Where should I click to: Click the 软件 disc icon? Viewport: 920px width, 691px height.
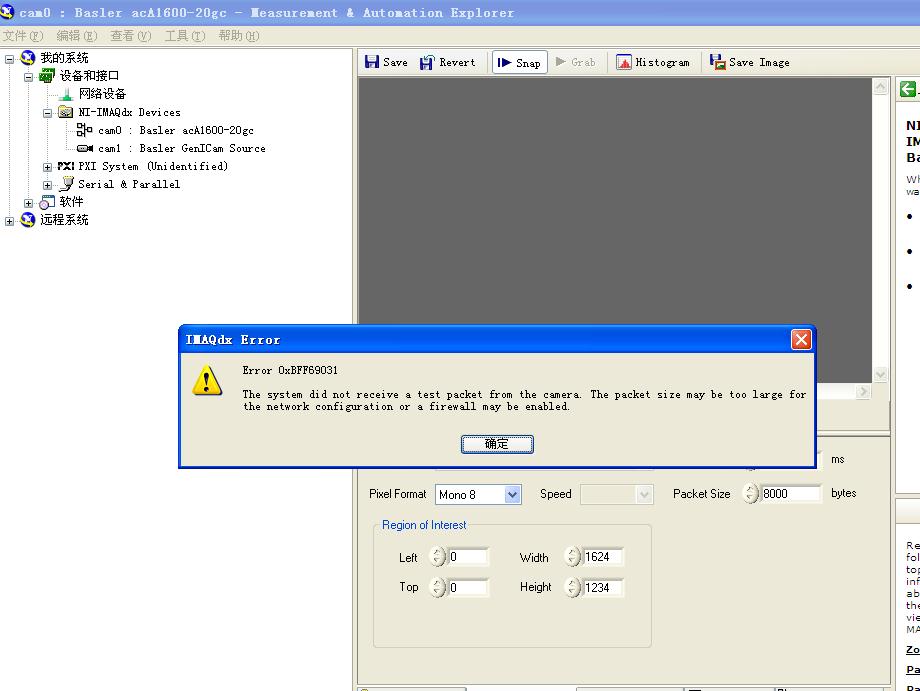click(x=47, y=202)
